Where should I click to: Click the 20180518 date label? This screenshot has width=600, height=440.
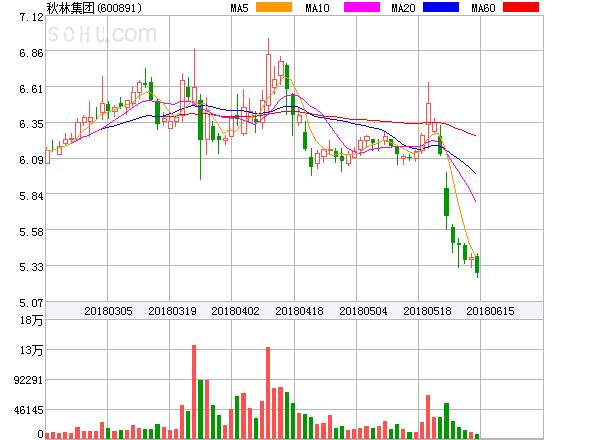point(427,311)
